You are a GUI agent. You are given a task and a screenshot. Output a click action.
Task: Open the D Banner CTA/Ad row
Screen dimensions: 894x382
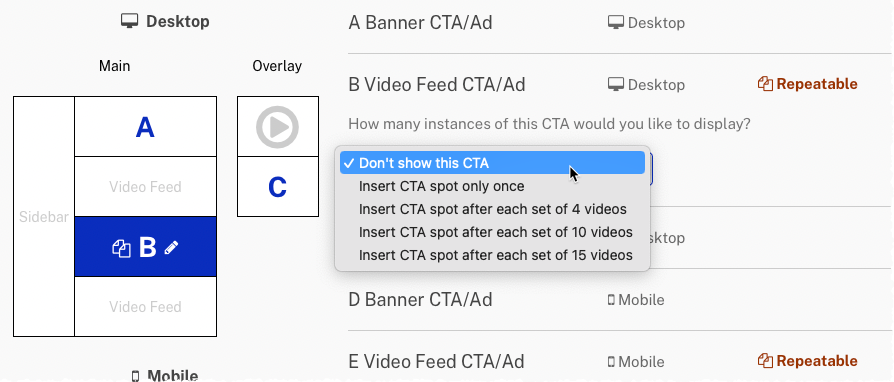tap(620, 300)
